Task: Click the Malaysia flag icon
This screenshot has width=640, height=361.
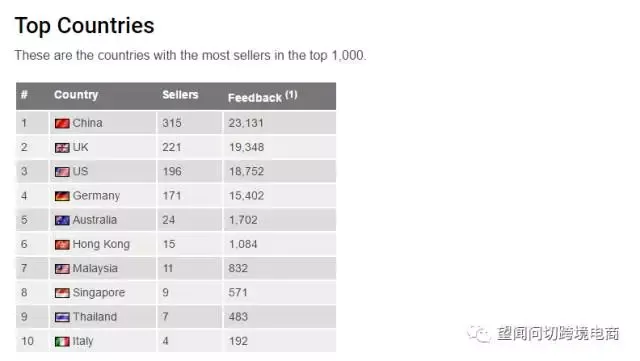Action: tap(62, 269)
